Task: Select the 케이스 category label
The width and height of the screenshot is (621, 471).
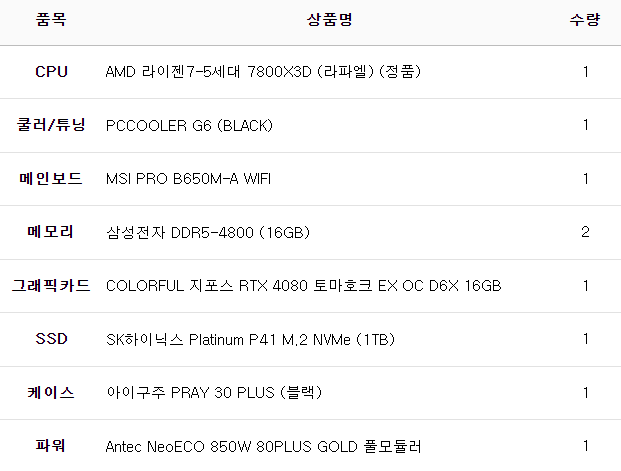Action: (51, 393)
